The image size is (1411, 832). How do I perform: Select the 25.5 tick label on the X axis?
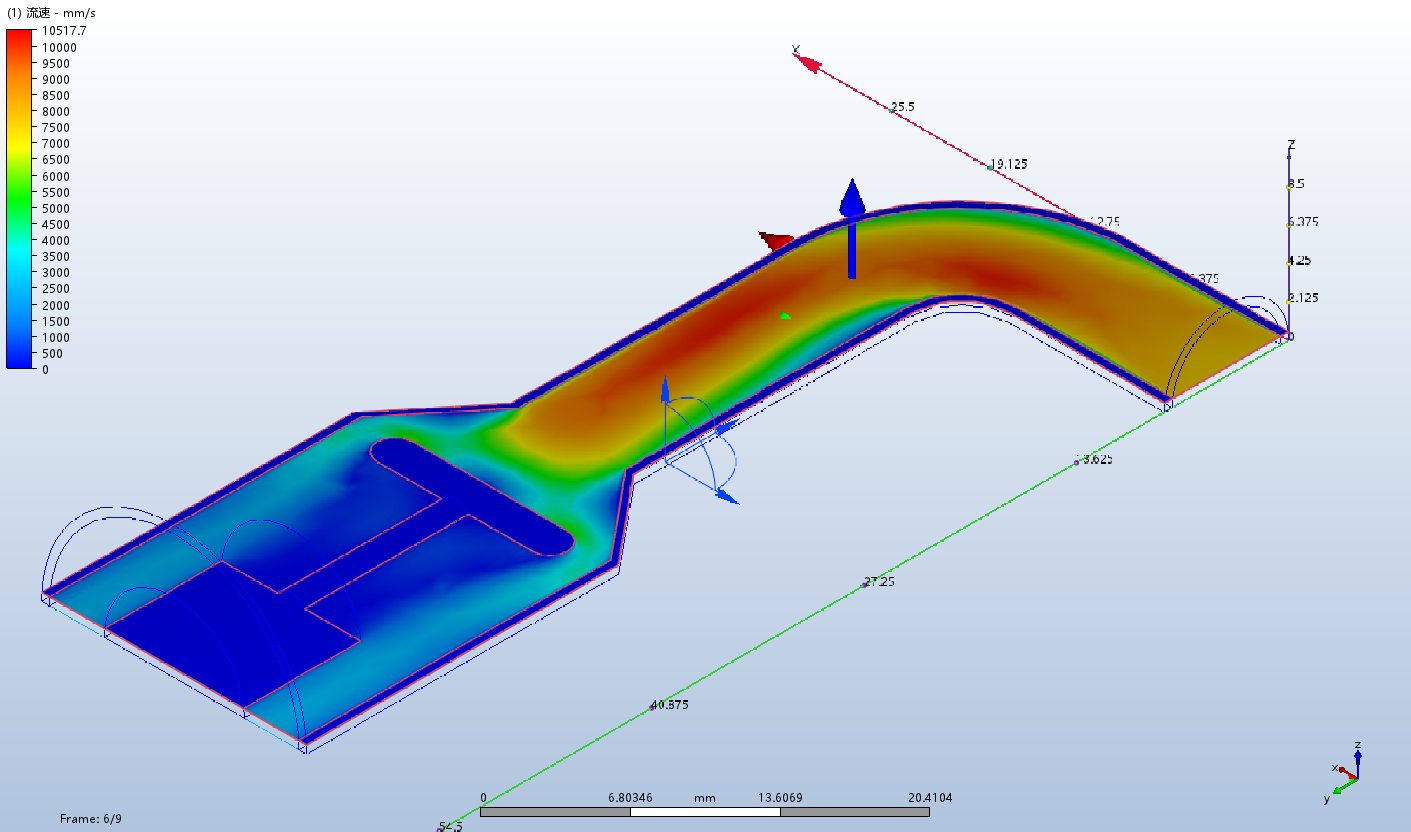[903, 107]
